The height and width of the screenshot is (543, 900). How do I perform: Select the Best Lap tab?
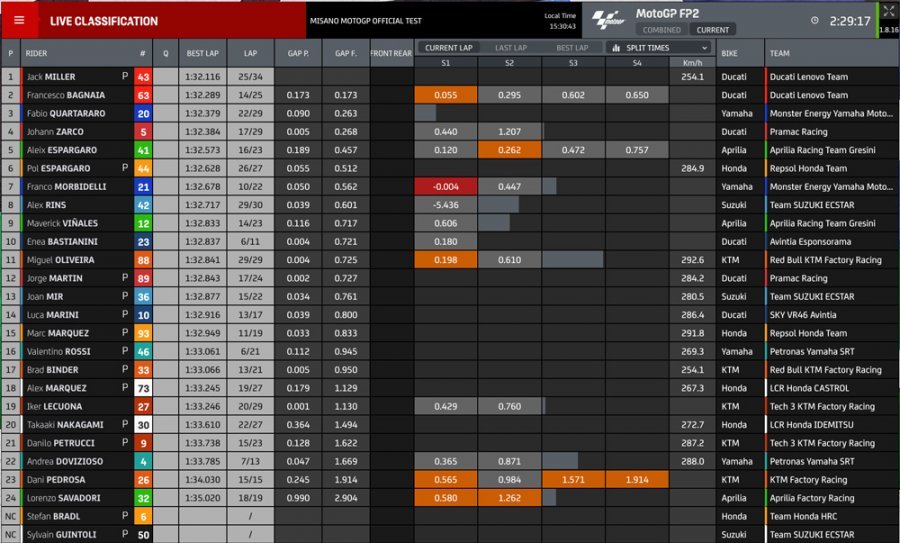(572, 47)
